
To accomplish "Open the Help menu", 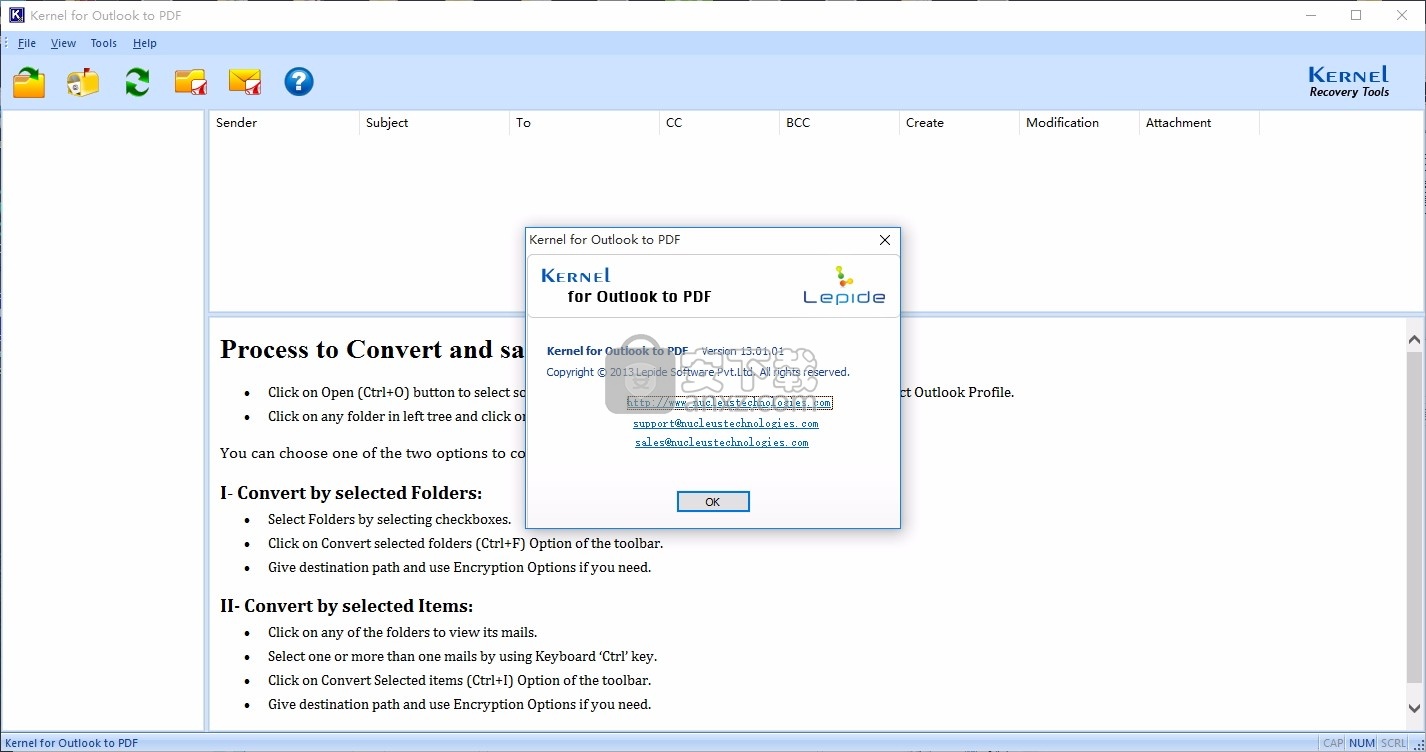I will click(x=145, y=43).
